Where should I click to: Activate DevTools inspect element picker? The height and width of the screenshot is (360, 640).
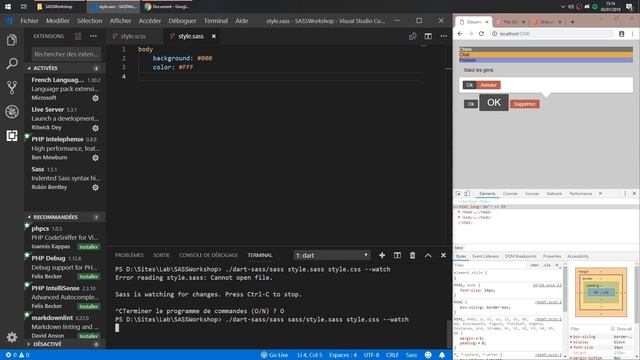pyautogui.click(x=458, y=193)
